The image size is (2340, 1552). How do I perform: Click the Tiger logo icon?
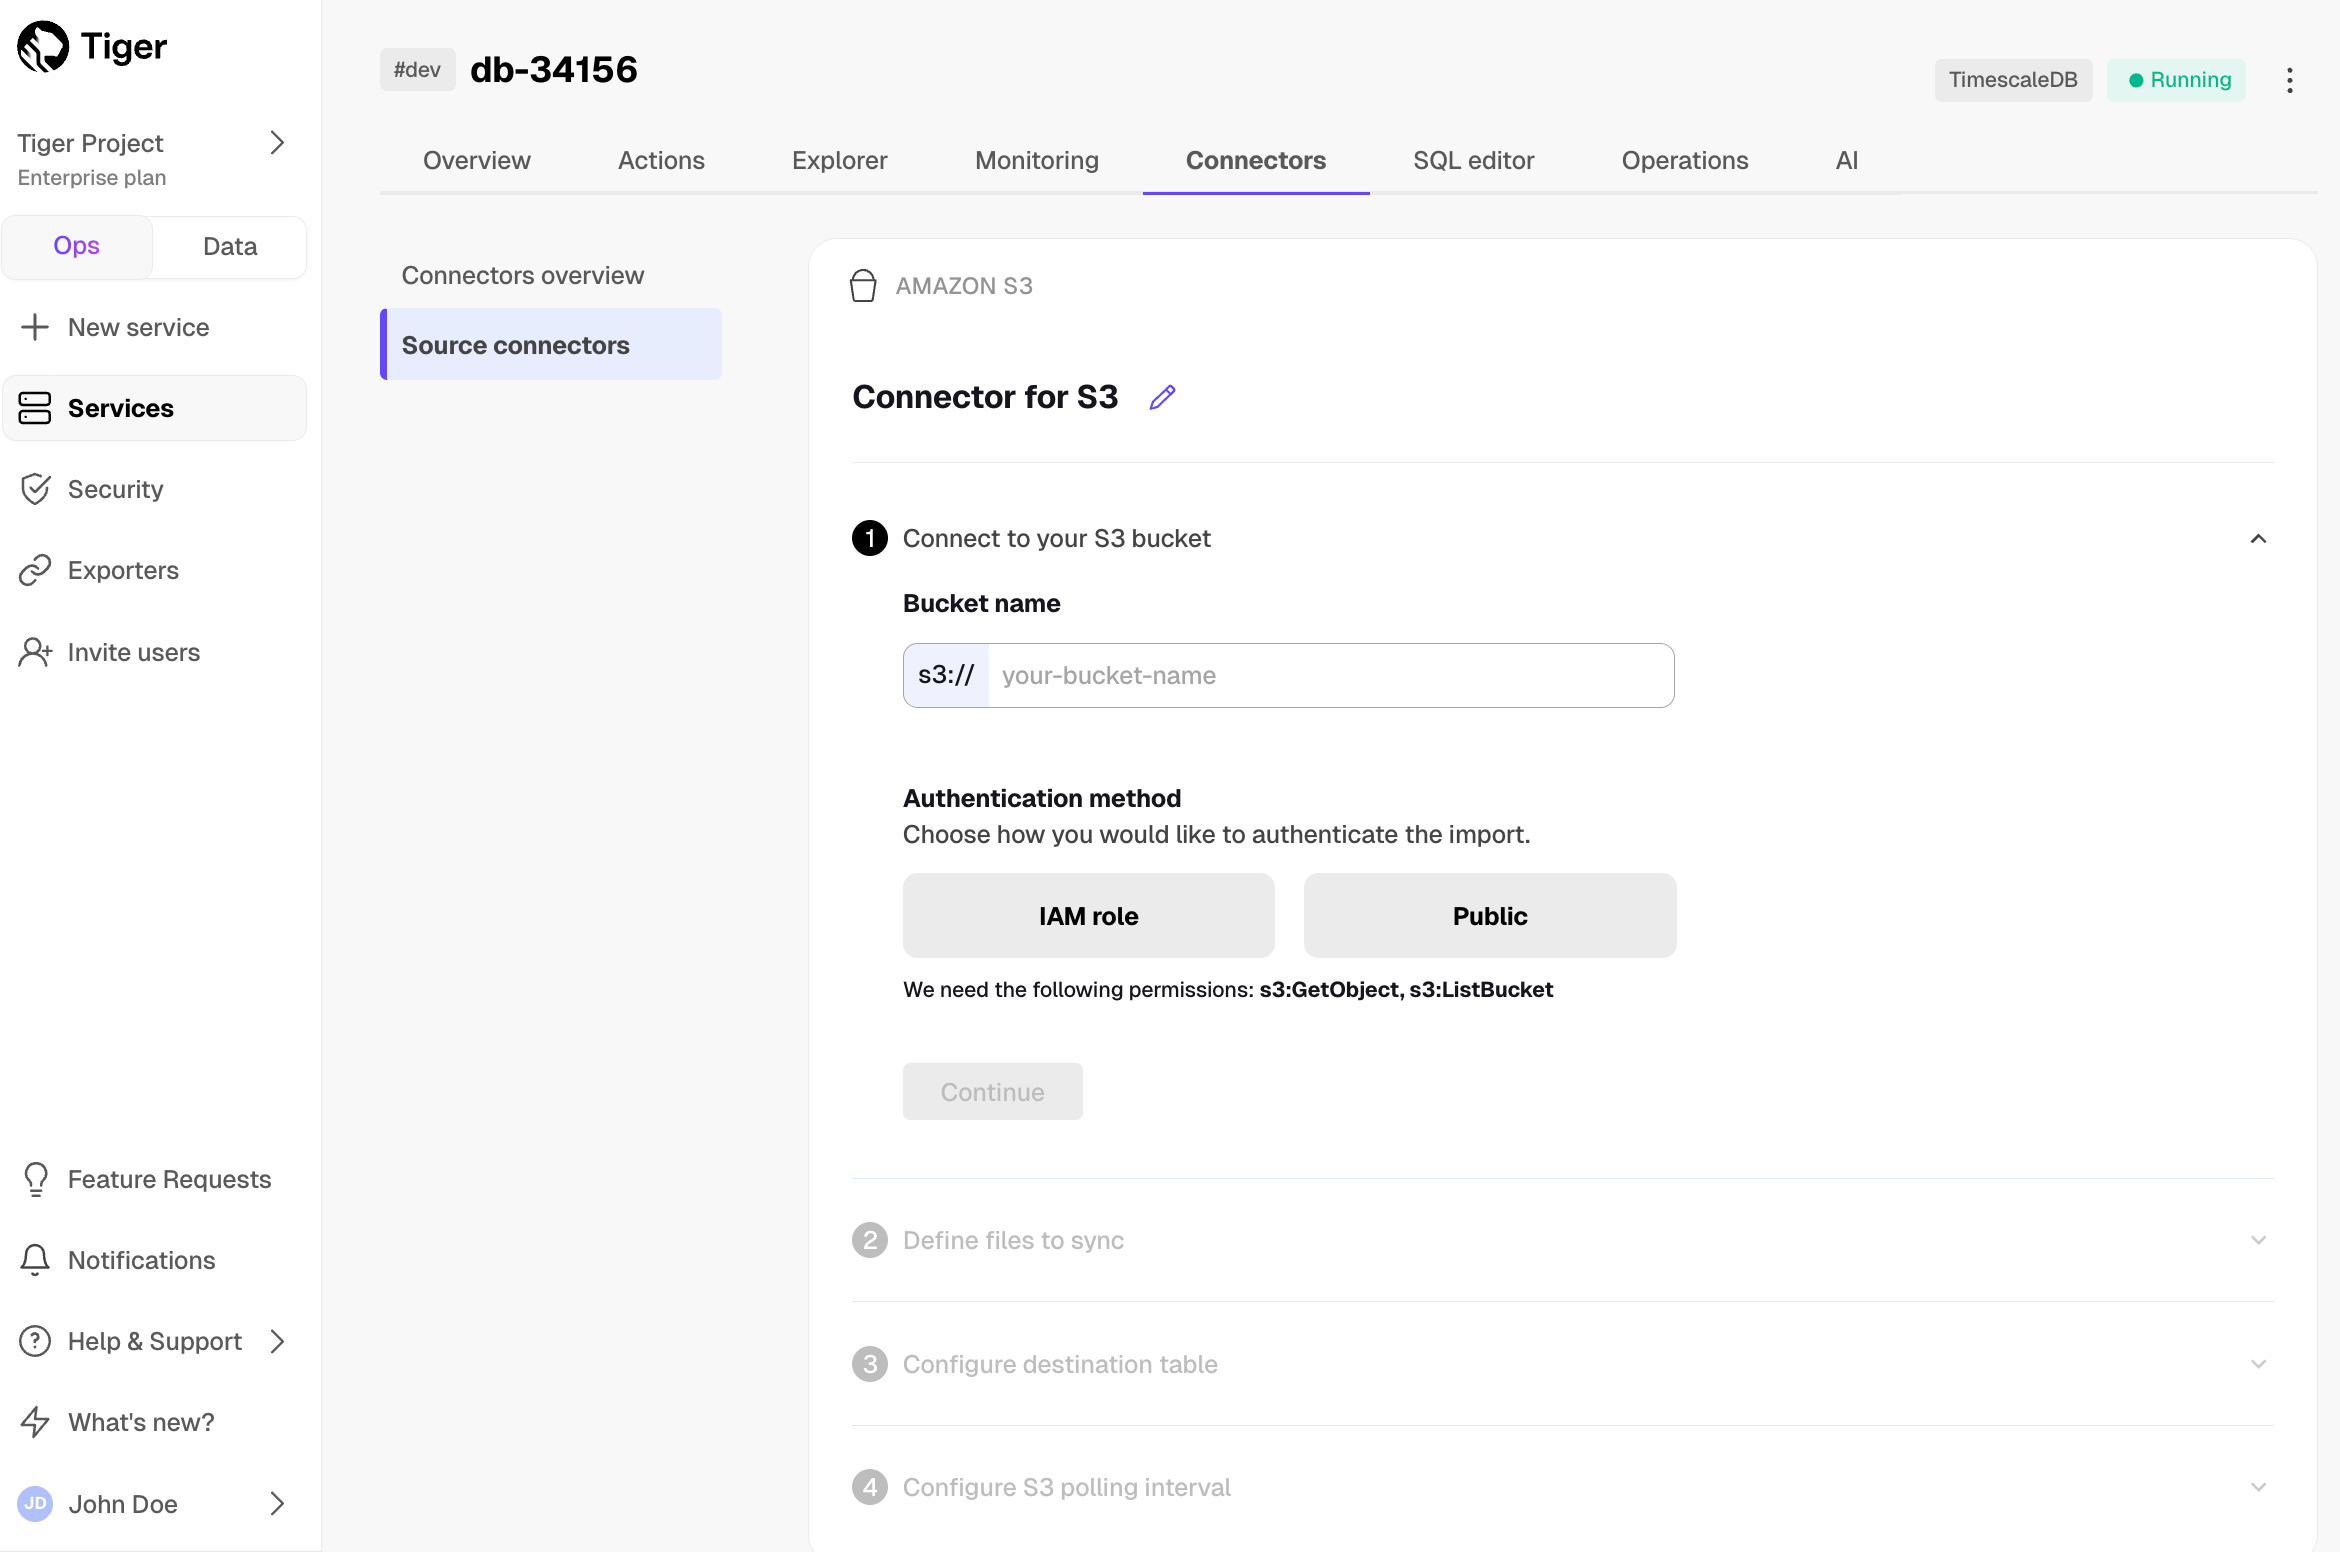[x=43, y=47]
